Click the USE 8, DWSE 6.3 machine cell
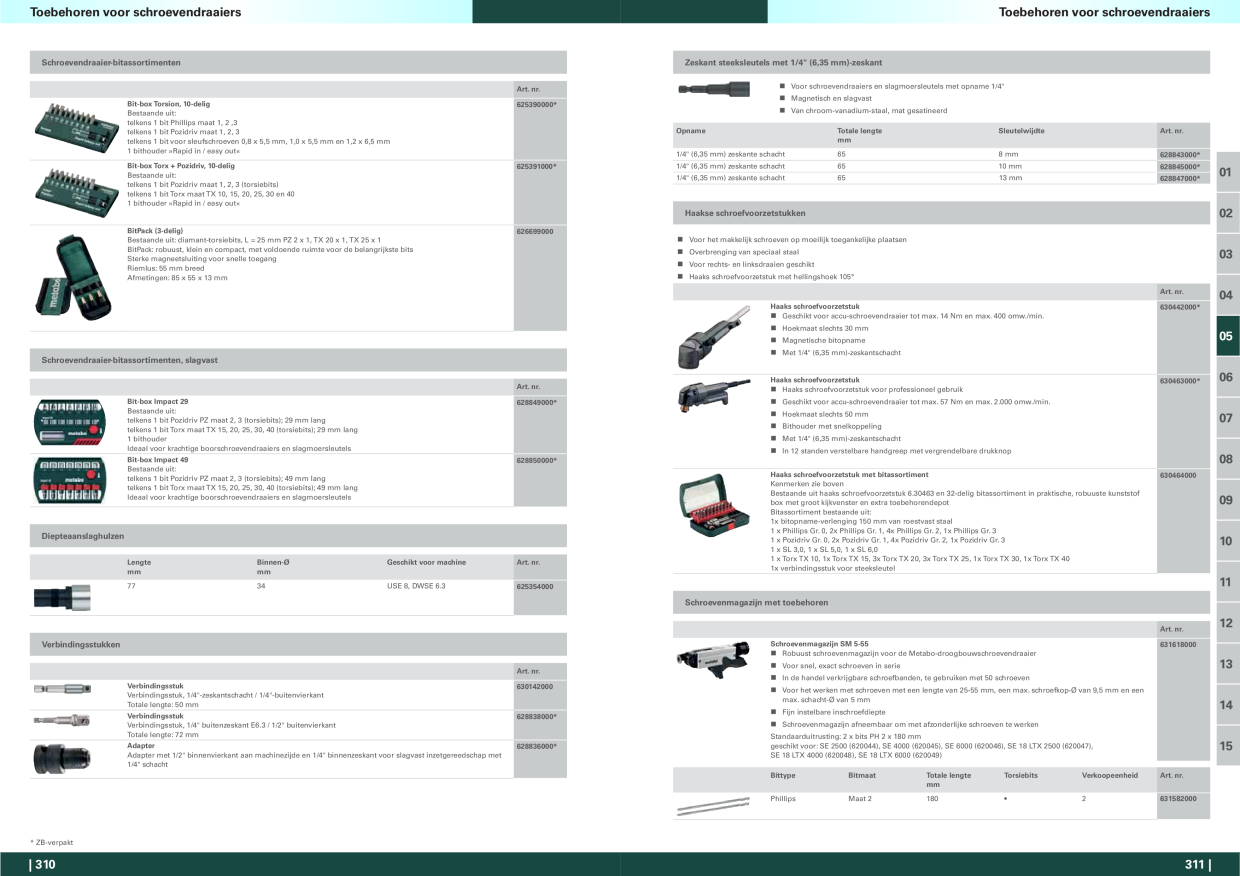This screenshot has height=876, width=1240. point(416,586)
